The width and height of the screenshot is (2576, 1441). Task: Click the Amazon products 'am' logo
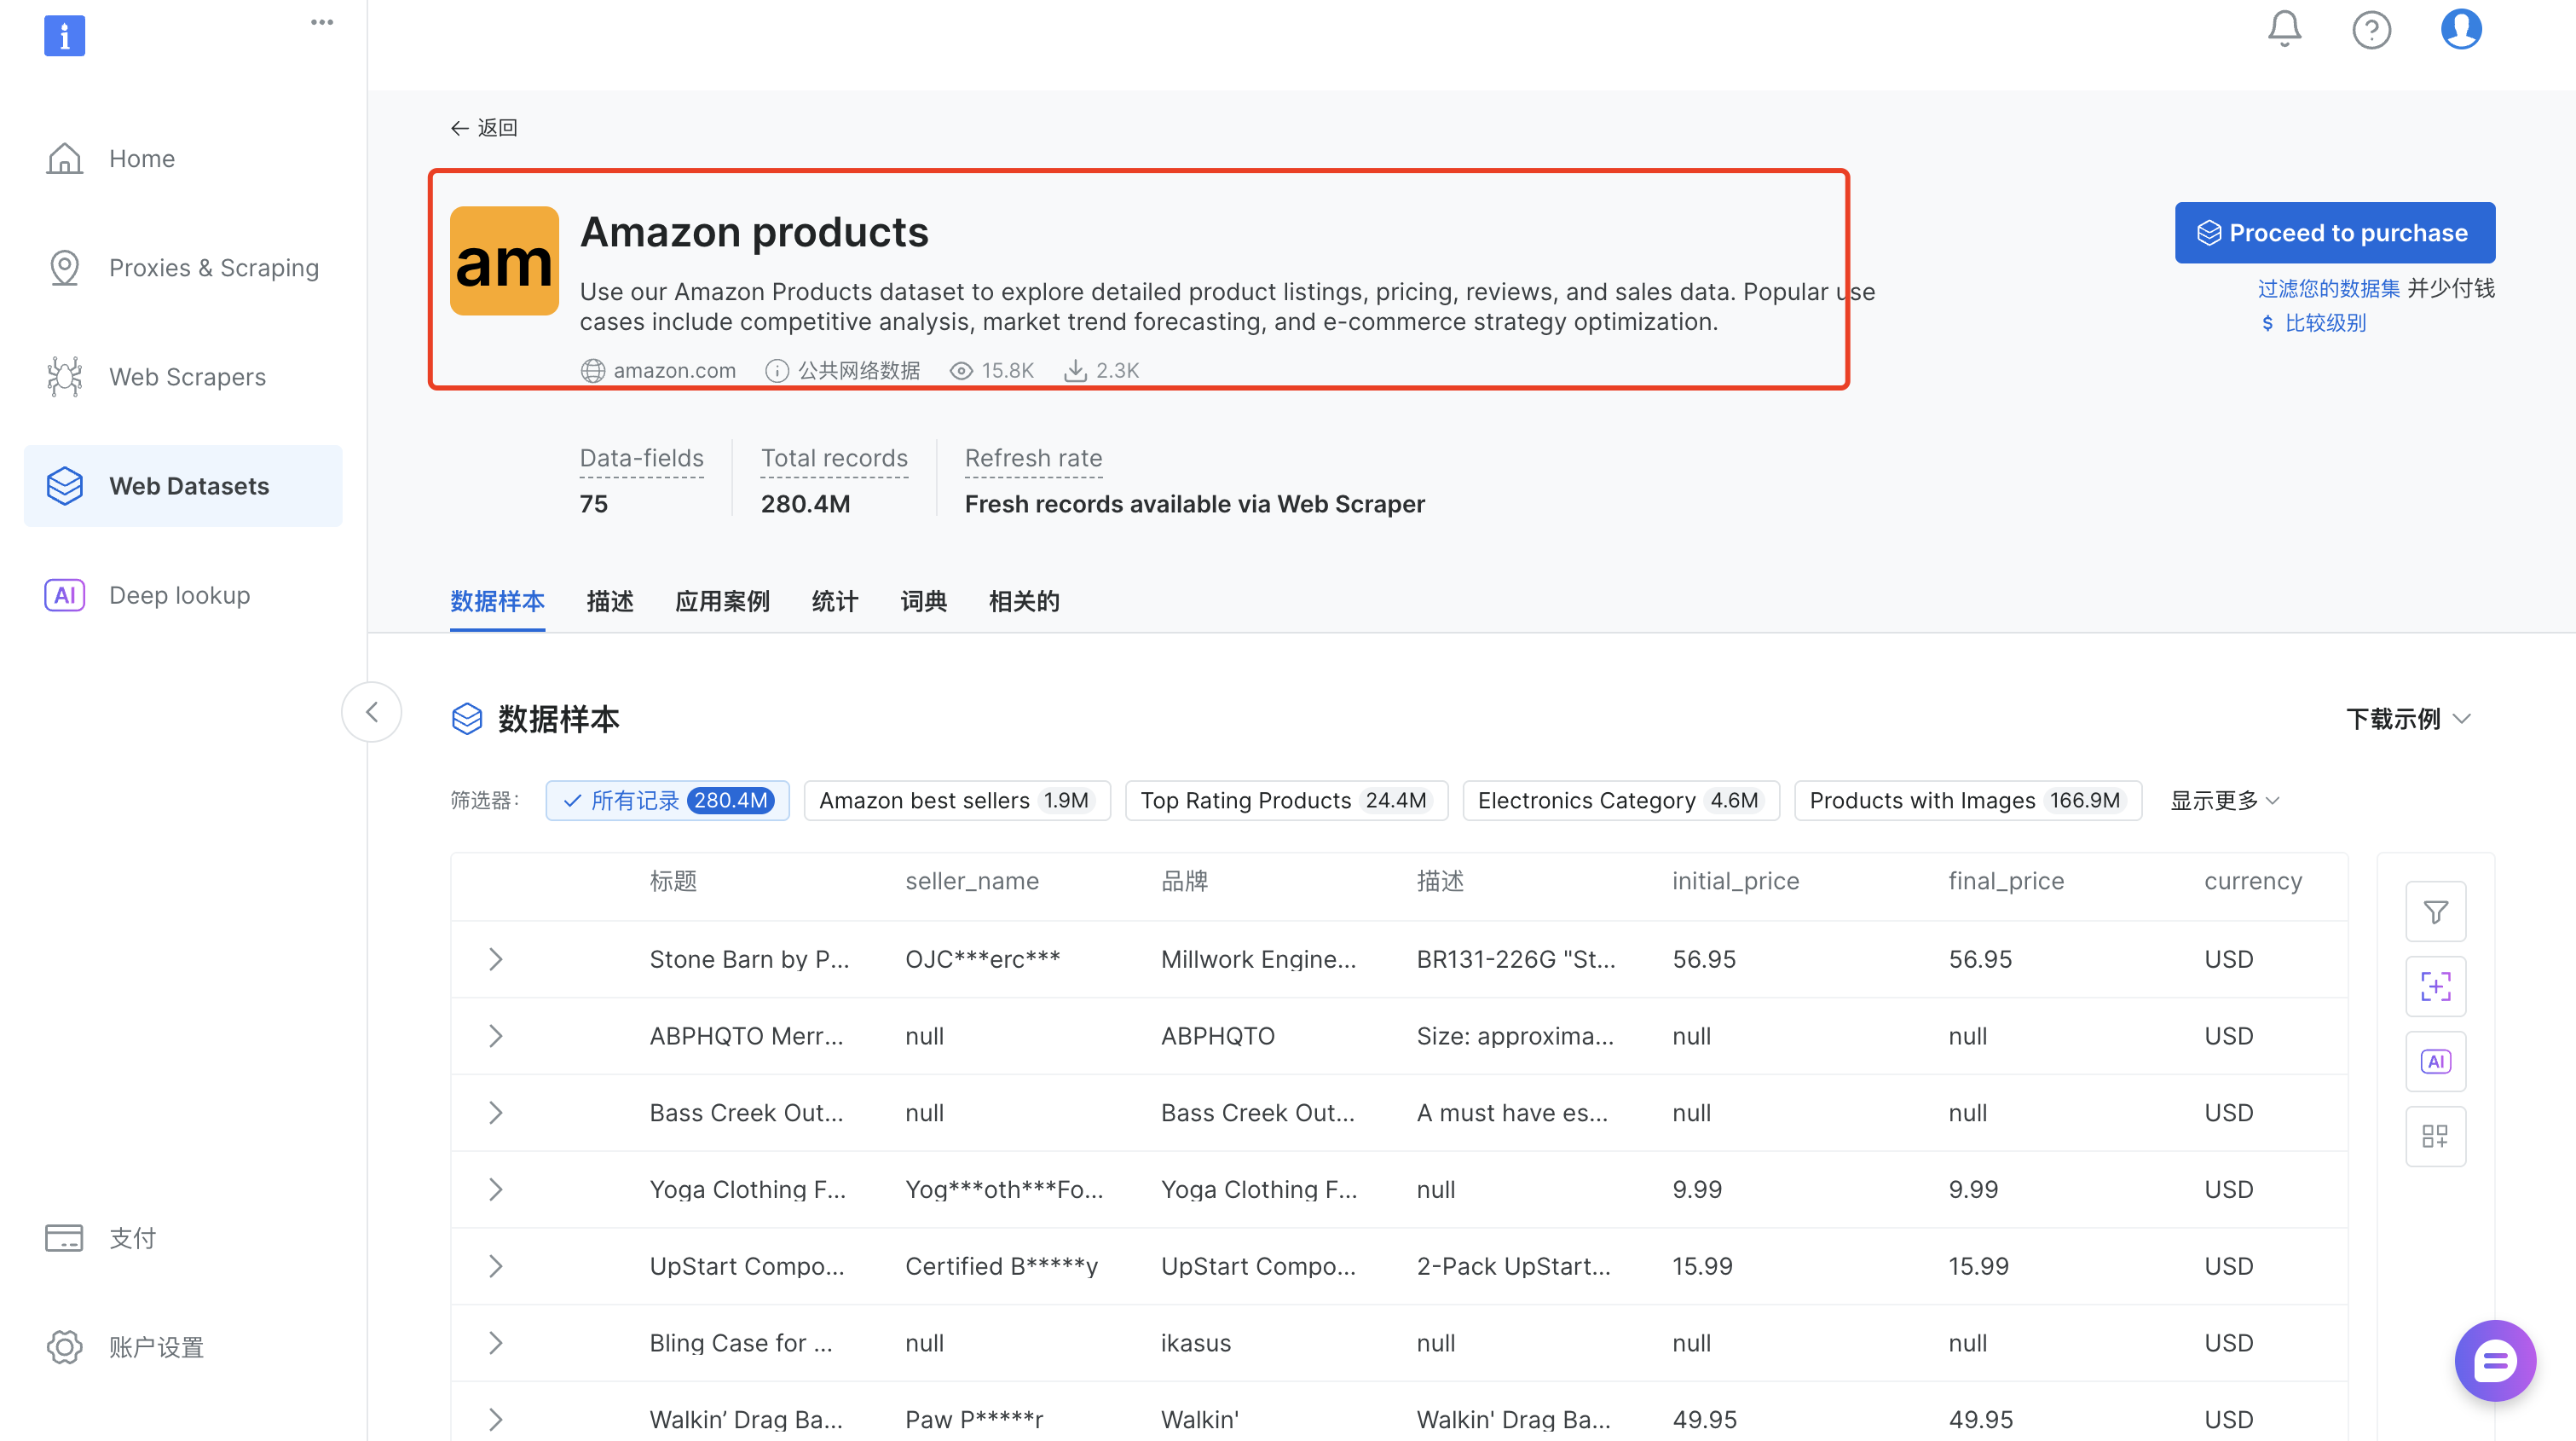[x=504, y=261]
